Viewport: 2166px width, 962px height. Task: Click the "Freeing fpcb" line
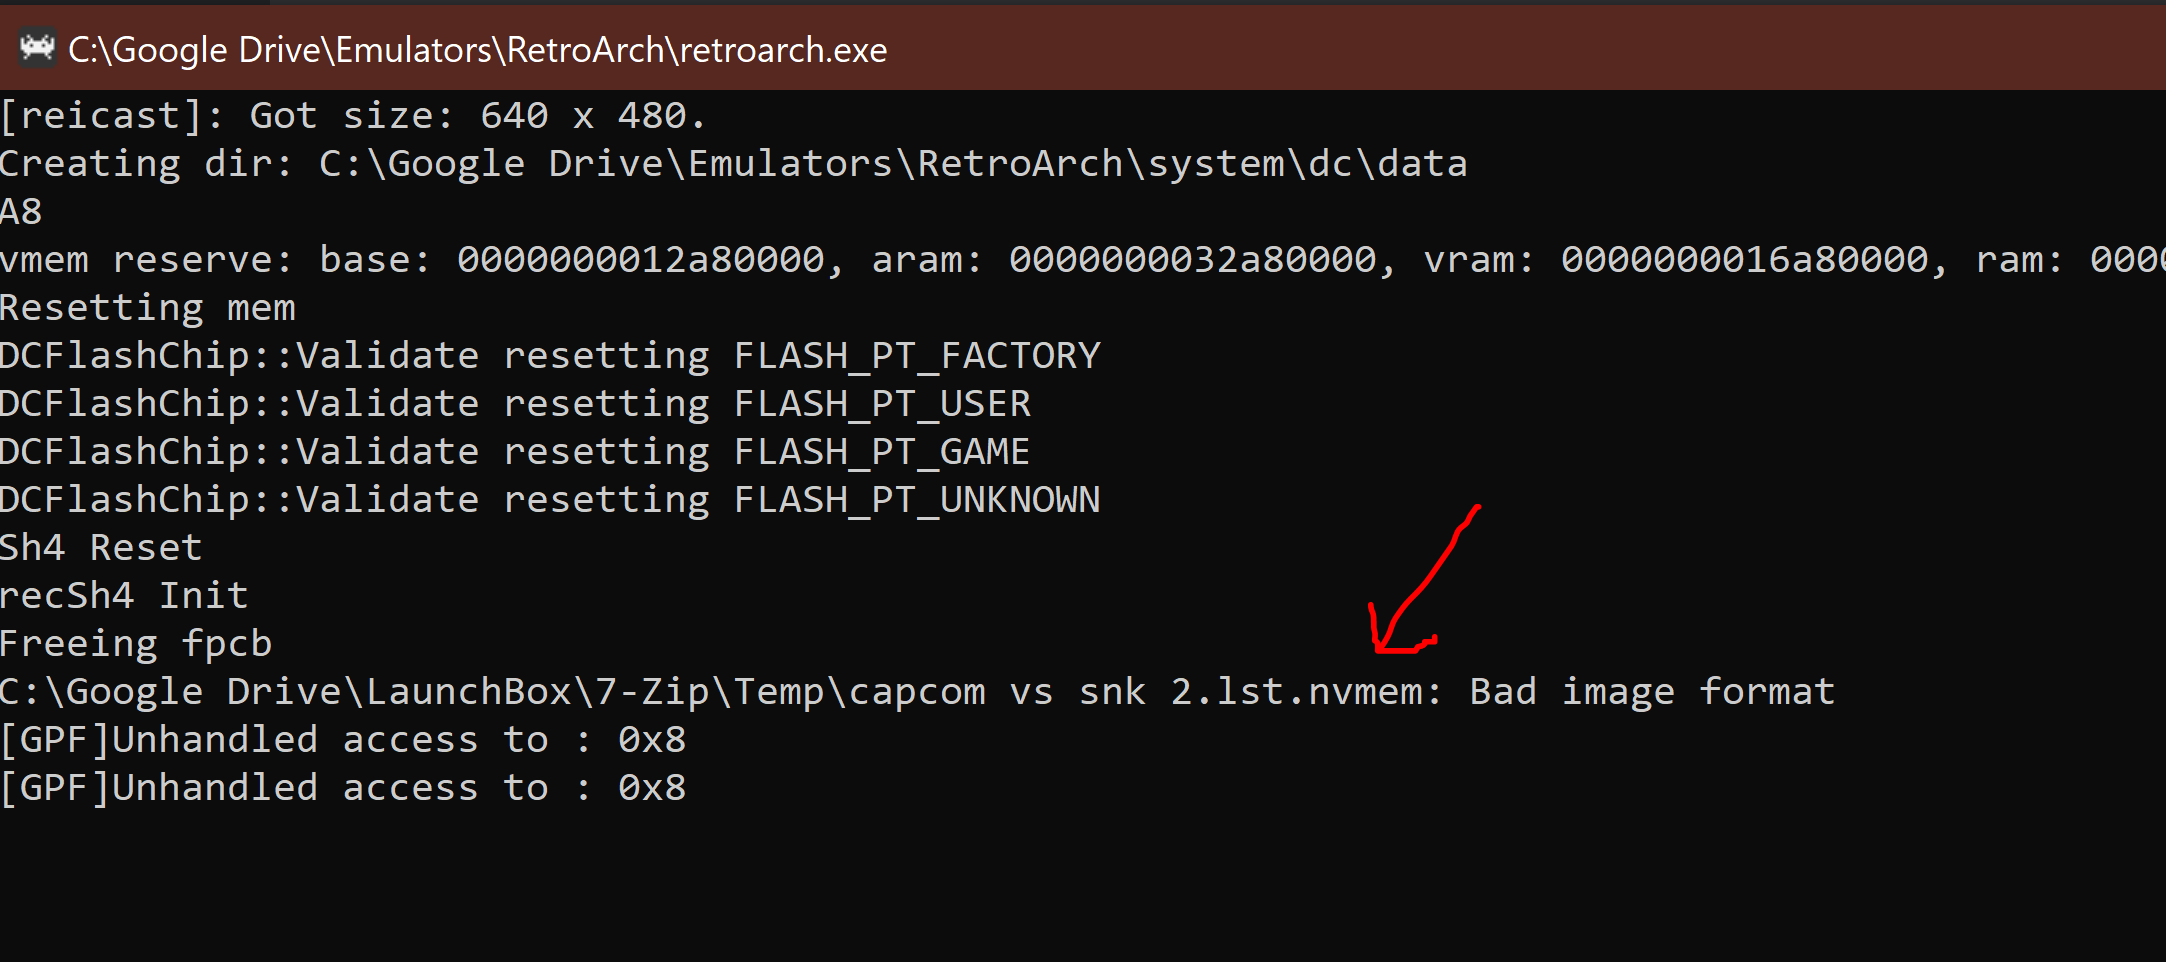(x=136, y=644)
